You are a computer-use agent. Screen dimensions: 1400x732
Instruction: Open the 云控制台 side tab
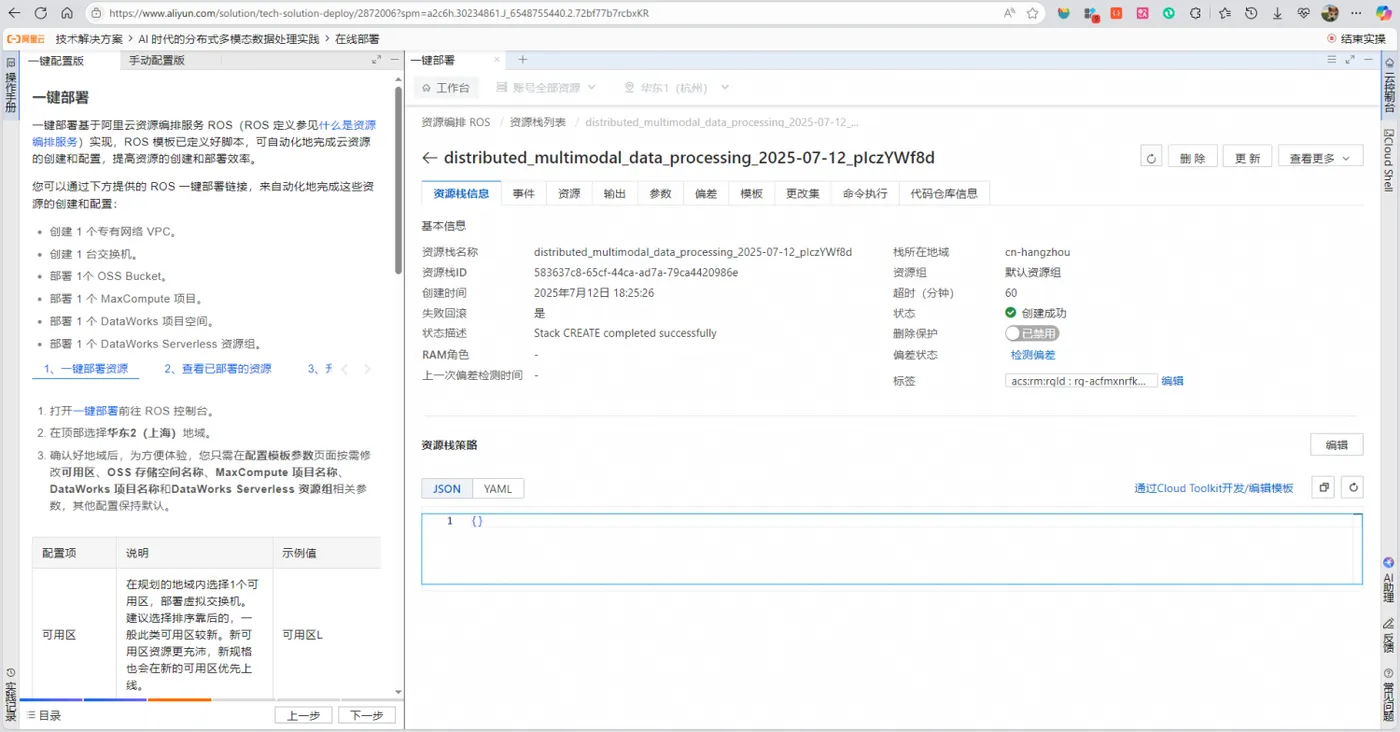(x=1388, y=88)
